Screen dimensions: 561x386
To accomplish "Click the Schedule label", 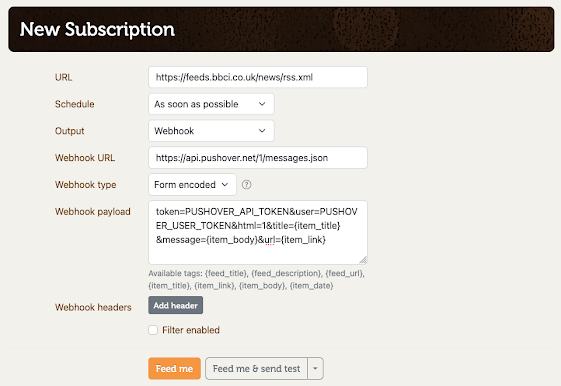I will click(74, 104).
